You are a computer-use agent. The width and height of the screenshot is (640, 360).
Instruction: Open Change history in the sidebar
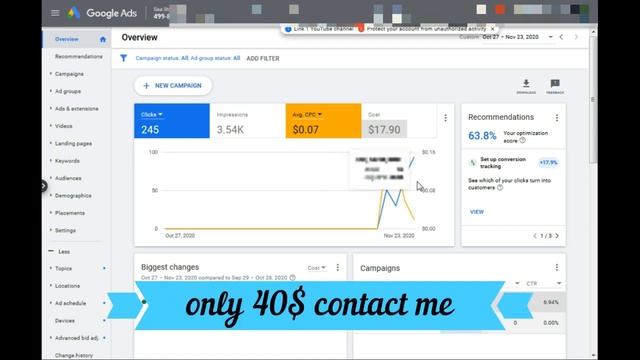(x=73, y=356)
